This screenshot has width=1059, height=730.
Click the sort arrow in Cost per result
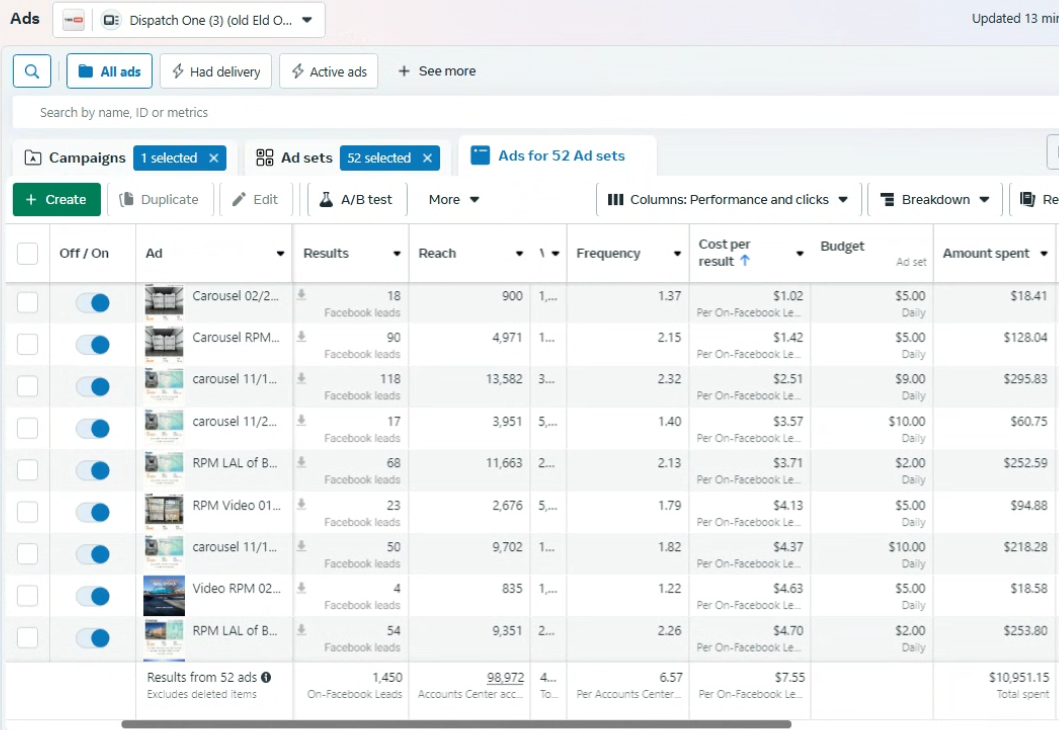point(744,261)
